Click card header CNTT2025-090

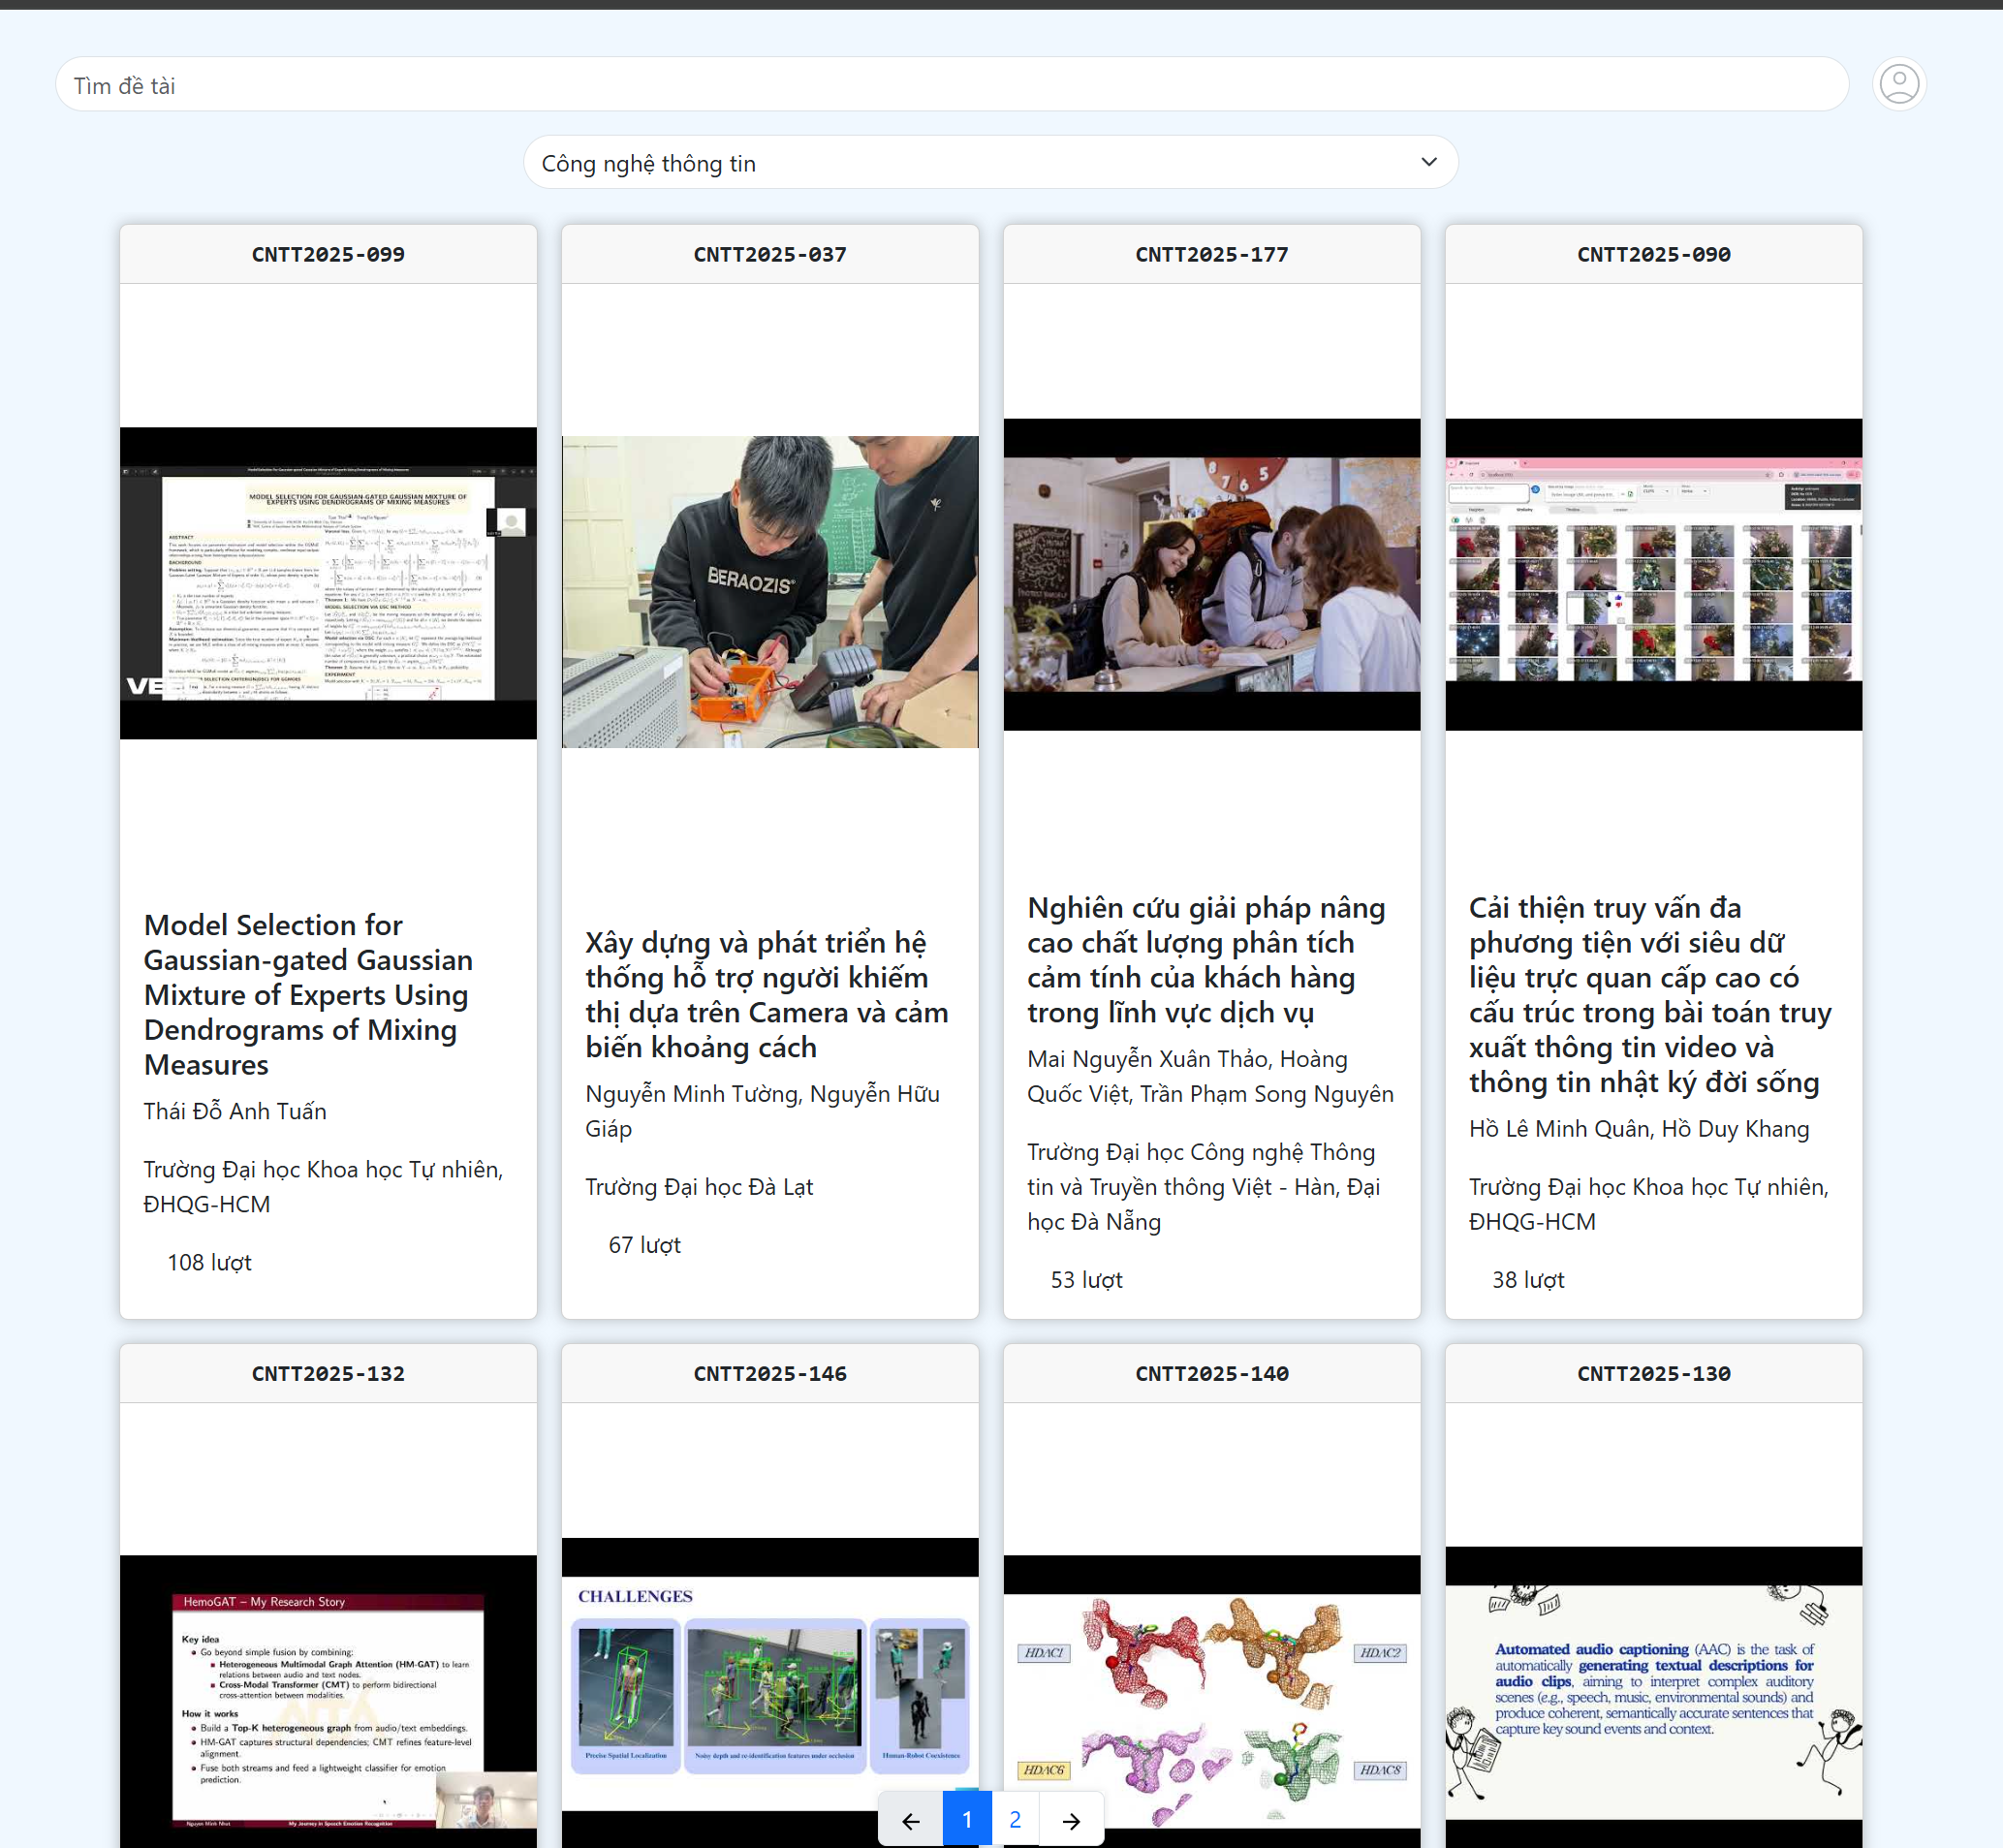click(1653, 254)
